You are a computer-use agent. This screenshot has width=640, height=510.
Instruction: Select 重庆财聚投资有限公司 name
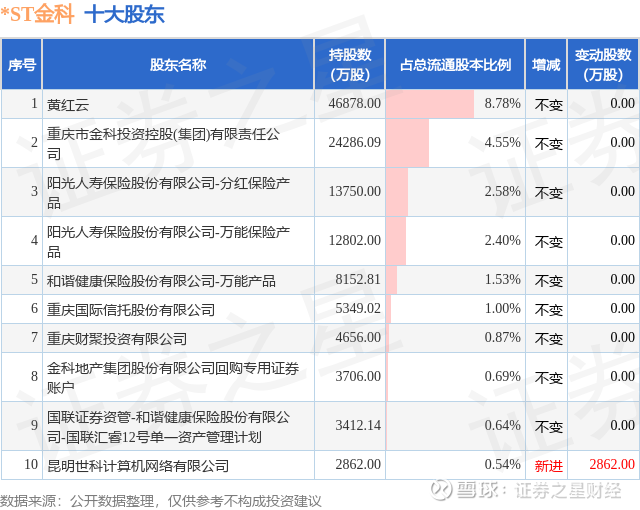pyautogui.click(x=117, y=339)
